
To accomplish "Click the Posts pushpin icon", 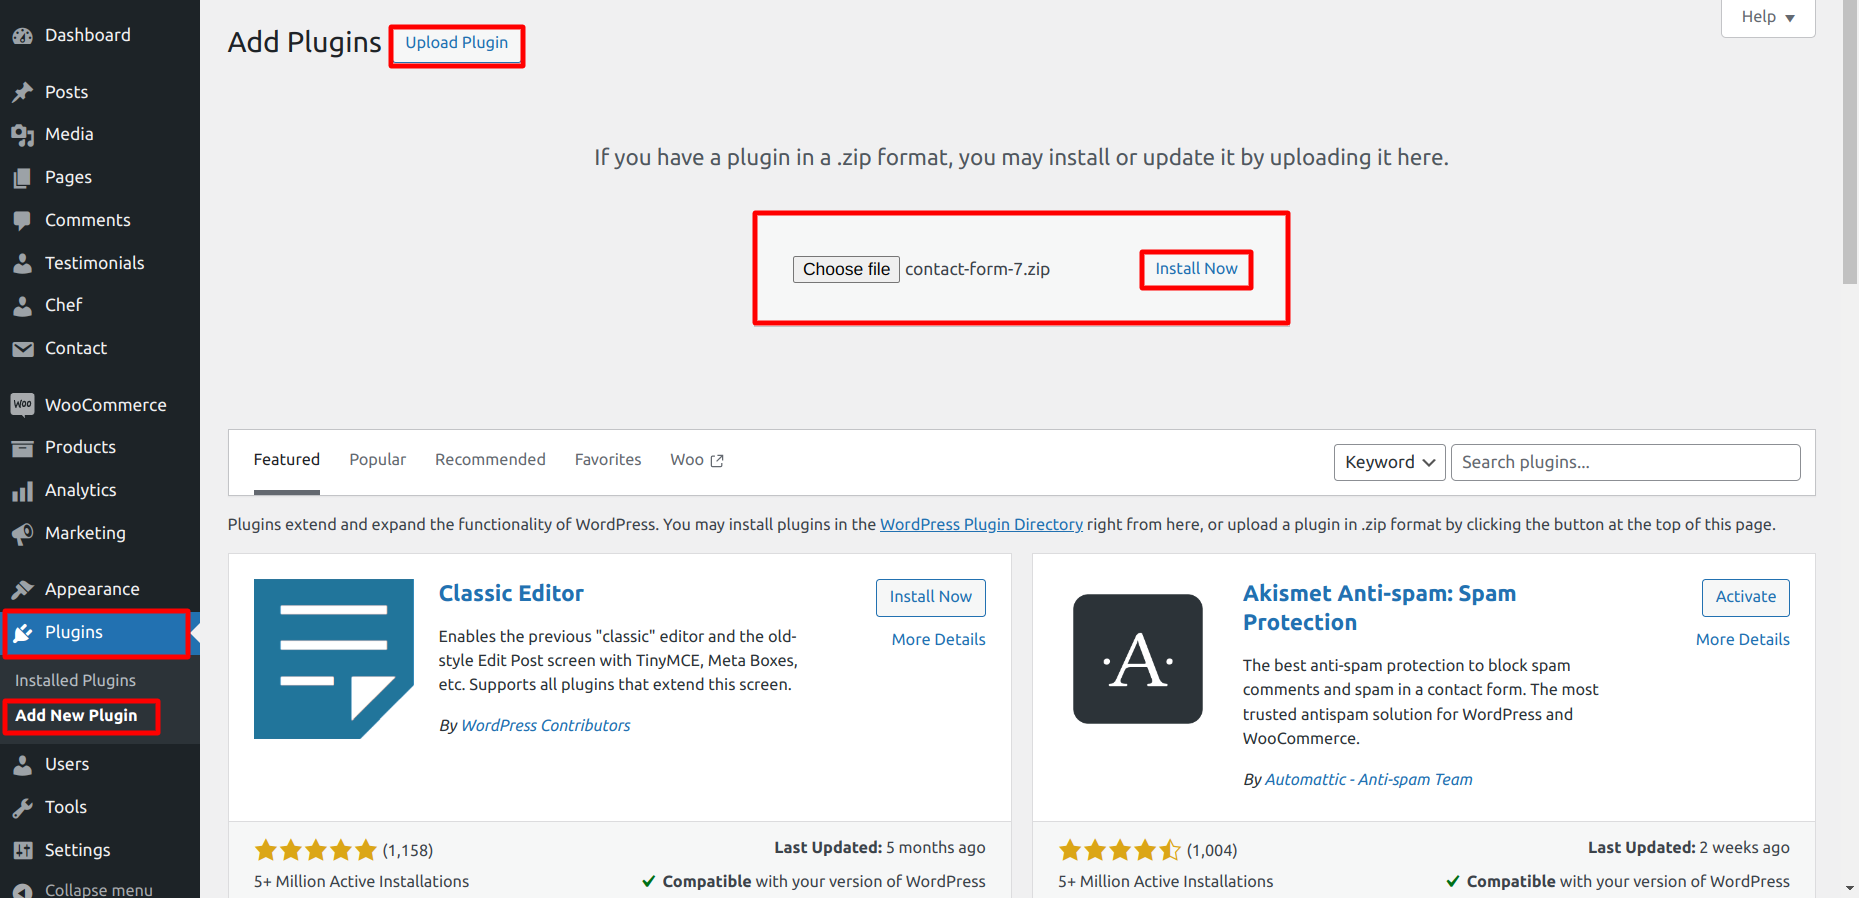I will pyautogui.click(x=22, y=92).
